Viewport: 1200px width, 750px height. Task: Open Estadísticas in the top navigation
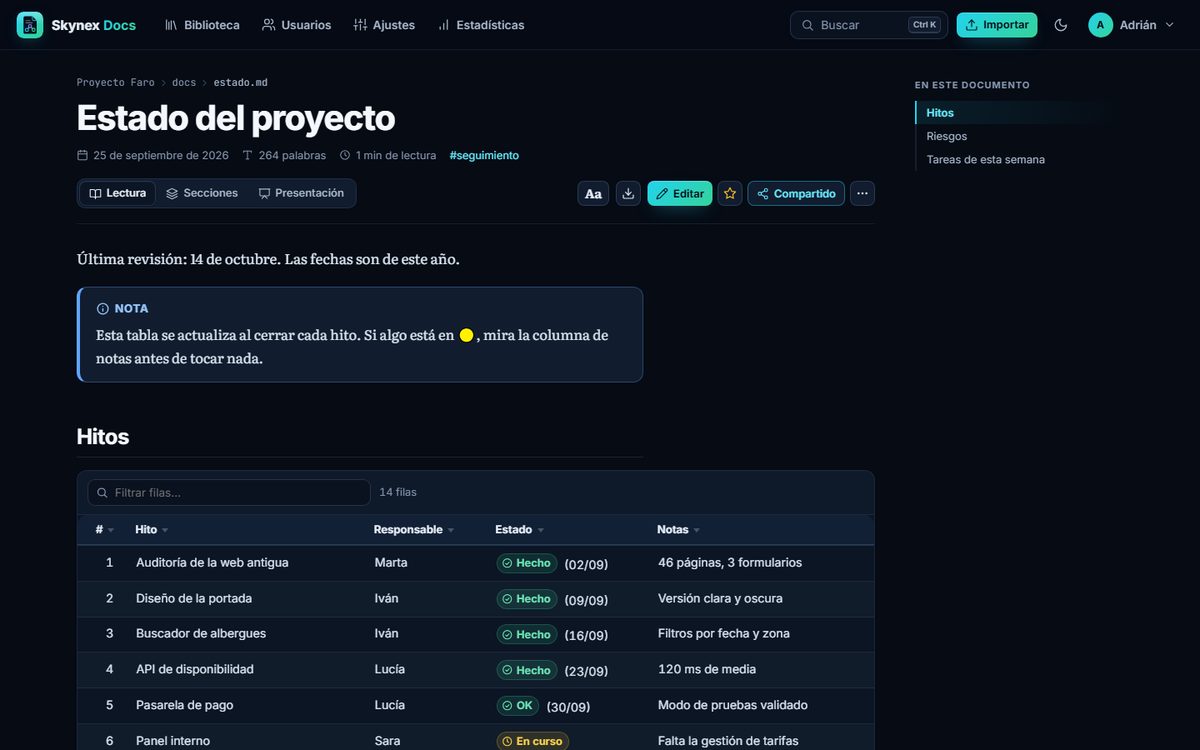[x=481, y=25]
